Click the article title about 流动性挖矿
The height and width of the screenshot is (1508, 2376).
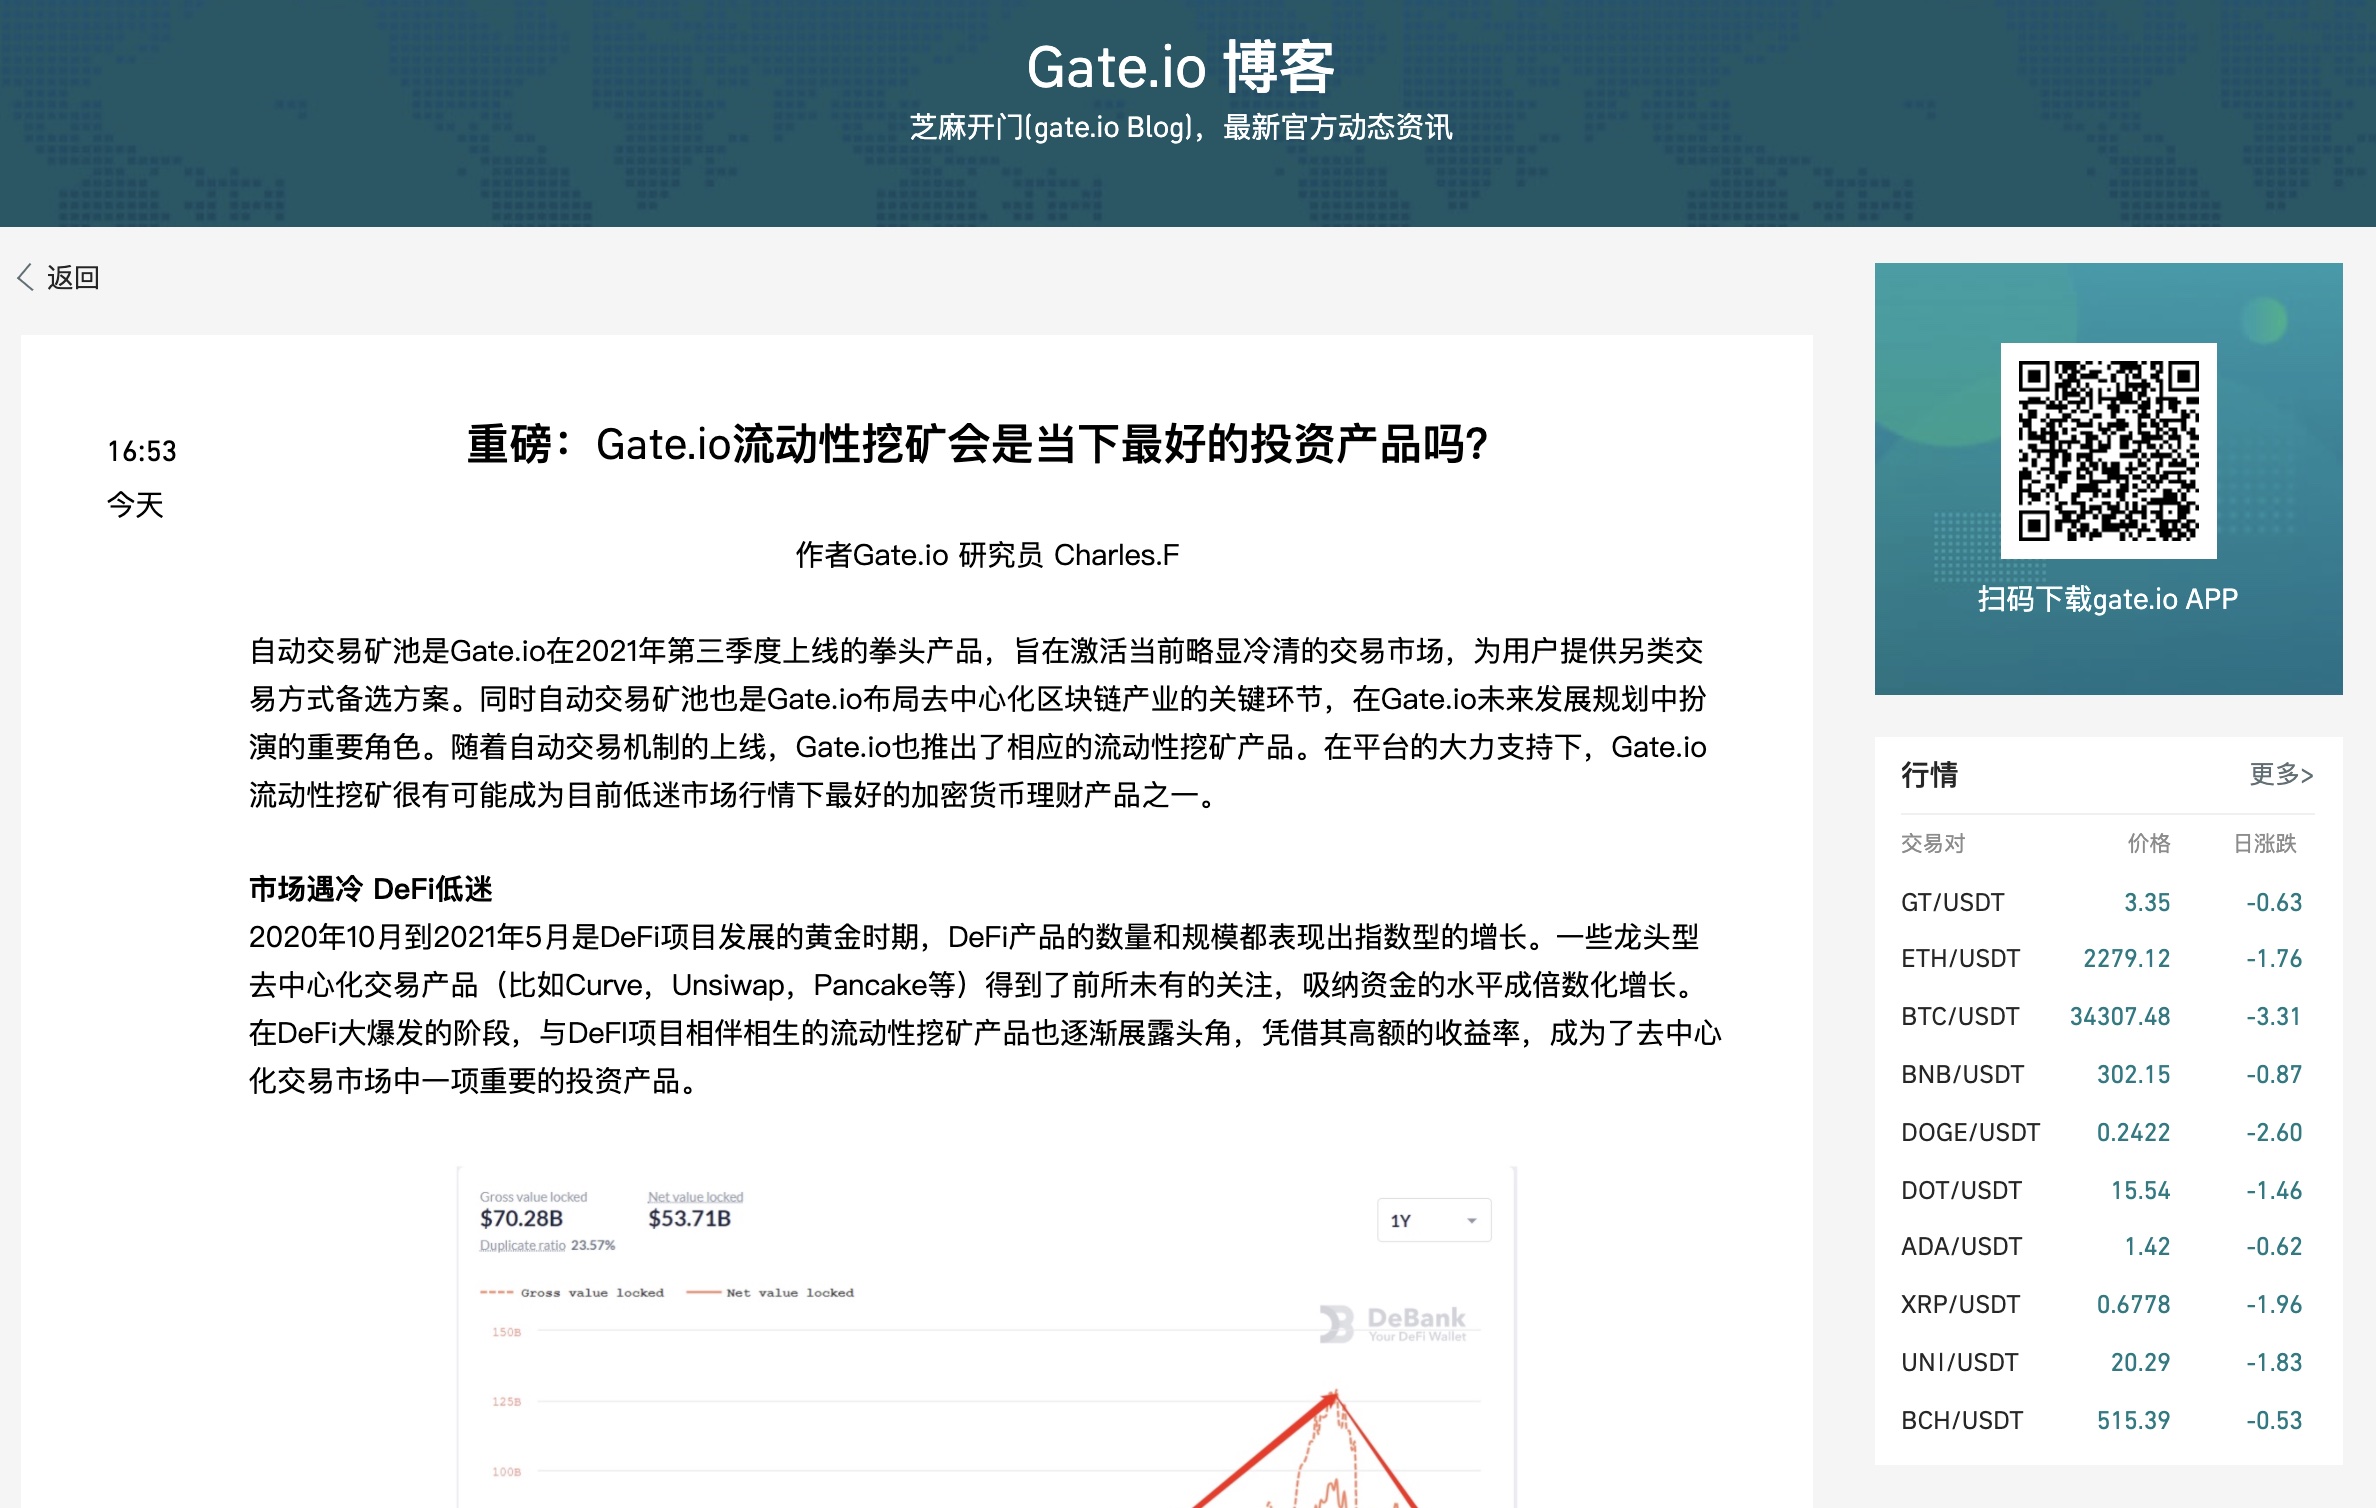[978, 444]
